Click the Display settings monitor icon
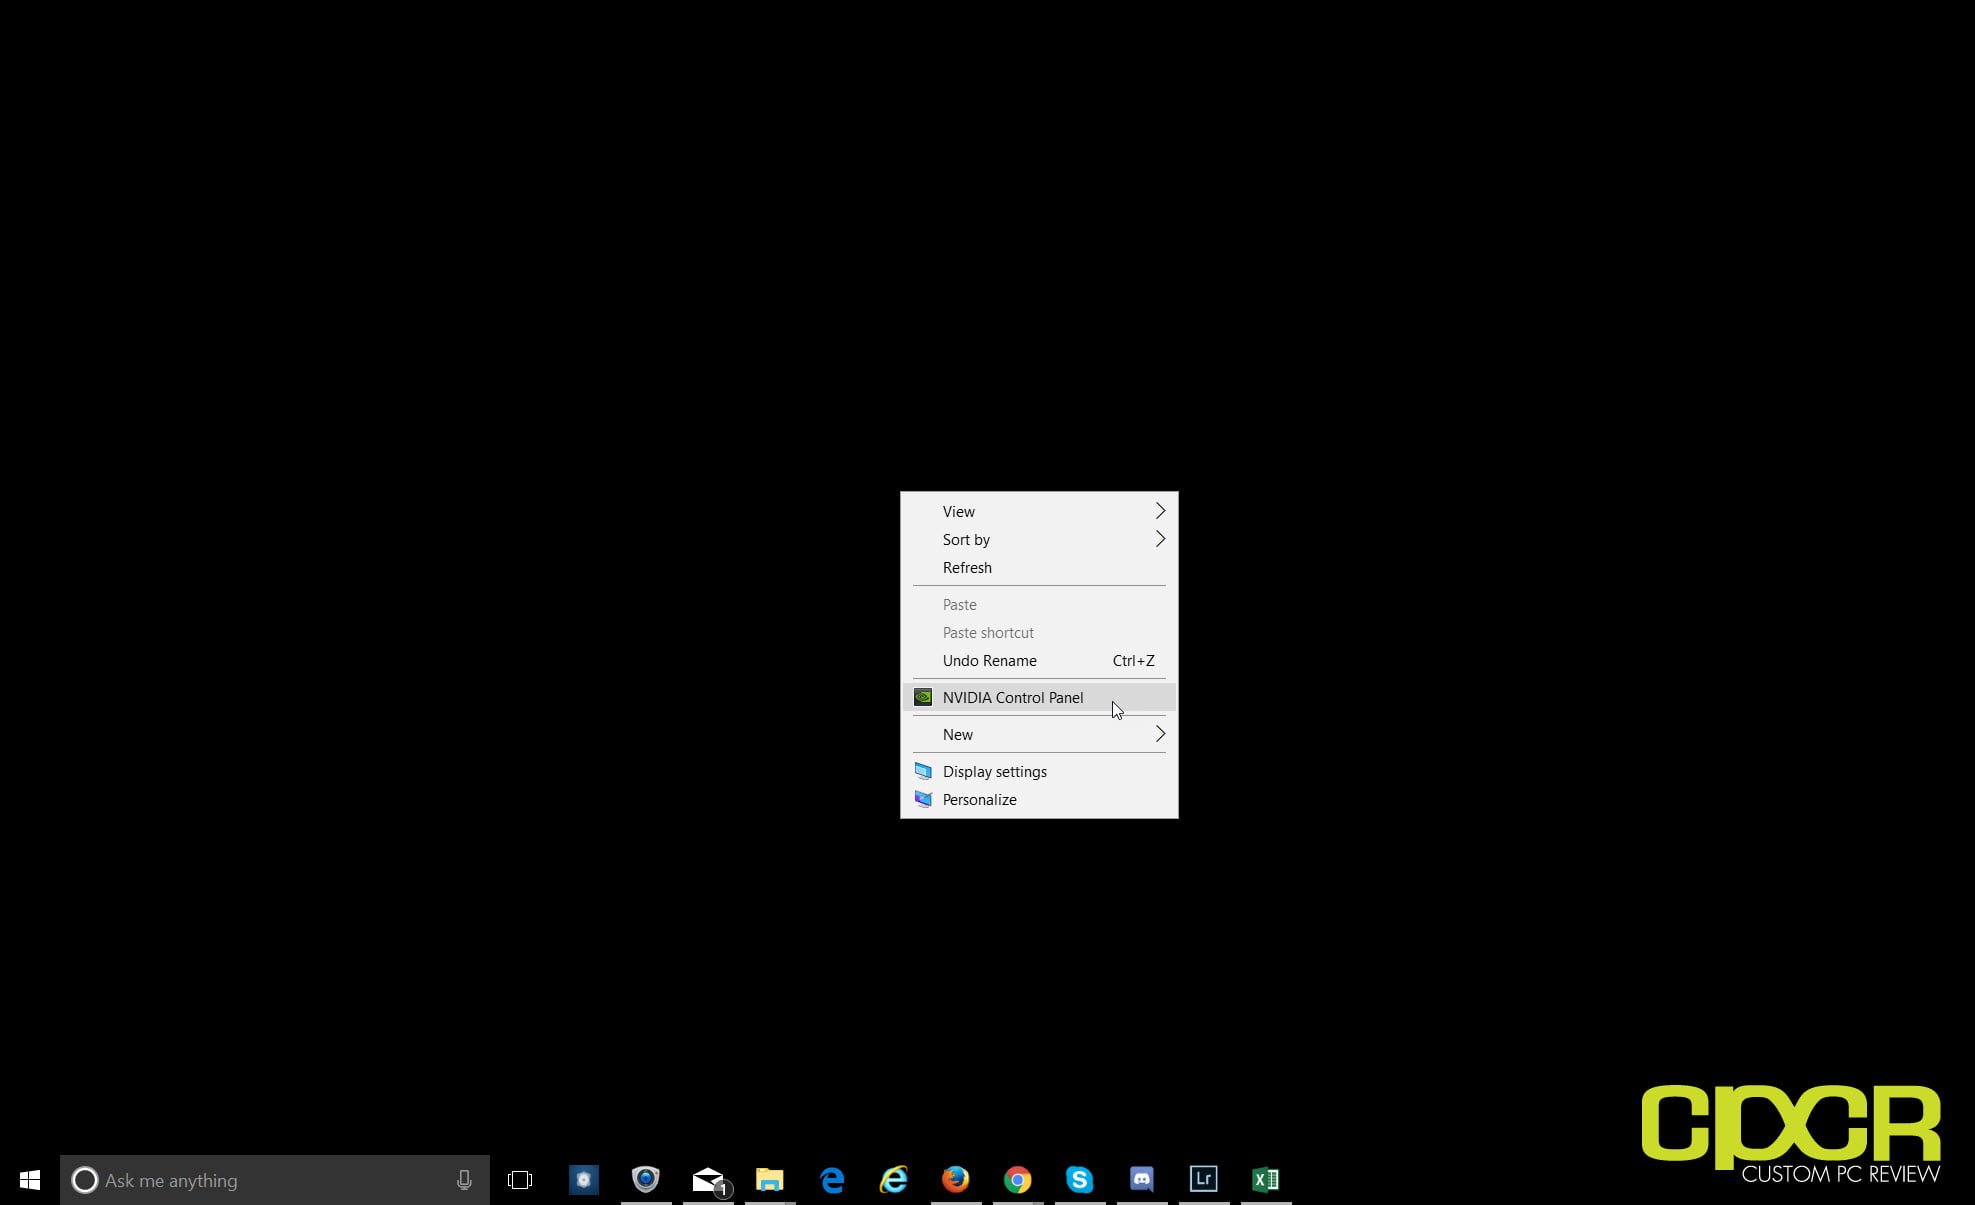The height and width of the screenshot is (1205, 1975). (923, 771)
